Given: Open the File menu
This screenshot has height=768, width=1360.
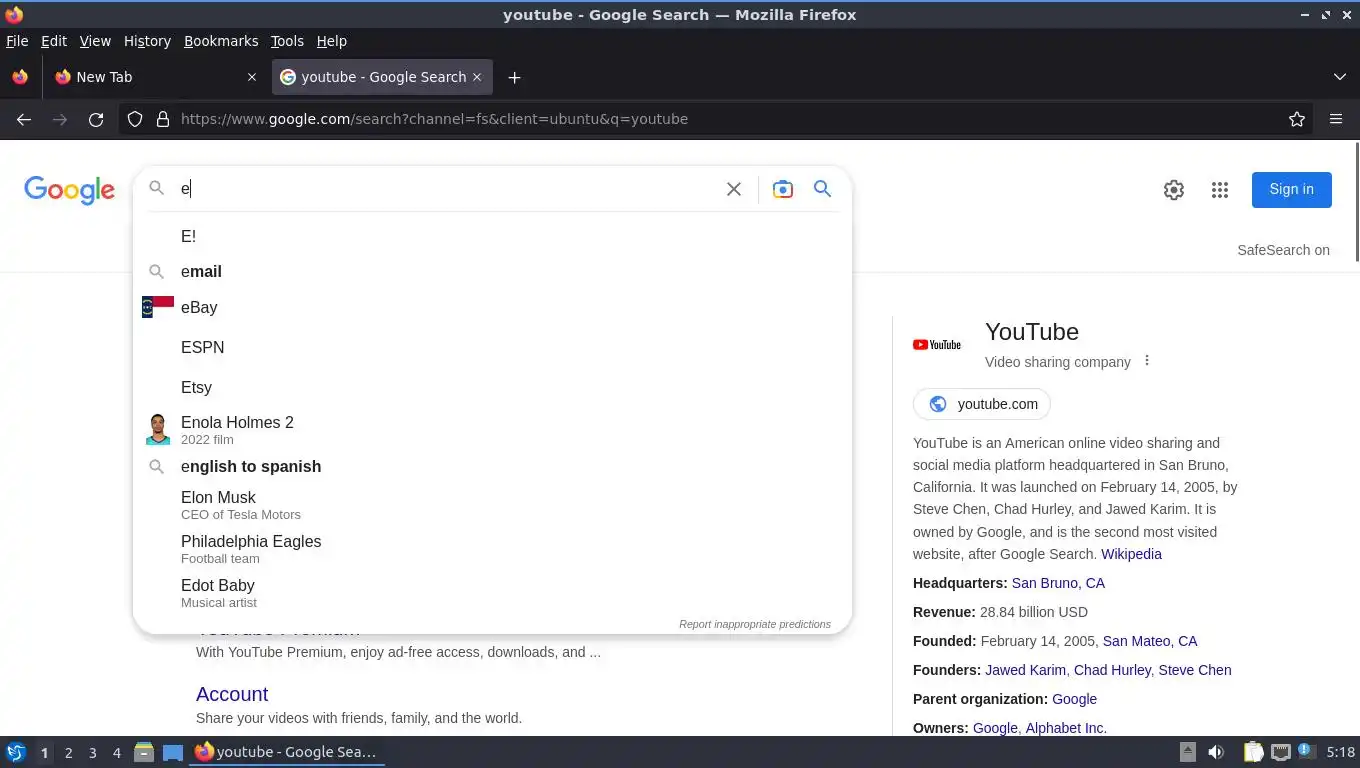Looking at the screenshot, I should click(x=17, y=41).
